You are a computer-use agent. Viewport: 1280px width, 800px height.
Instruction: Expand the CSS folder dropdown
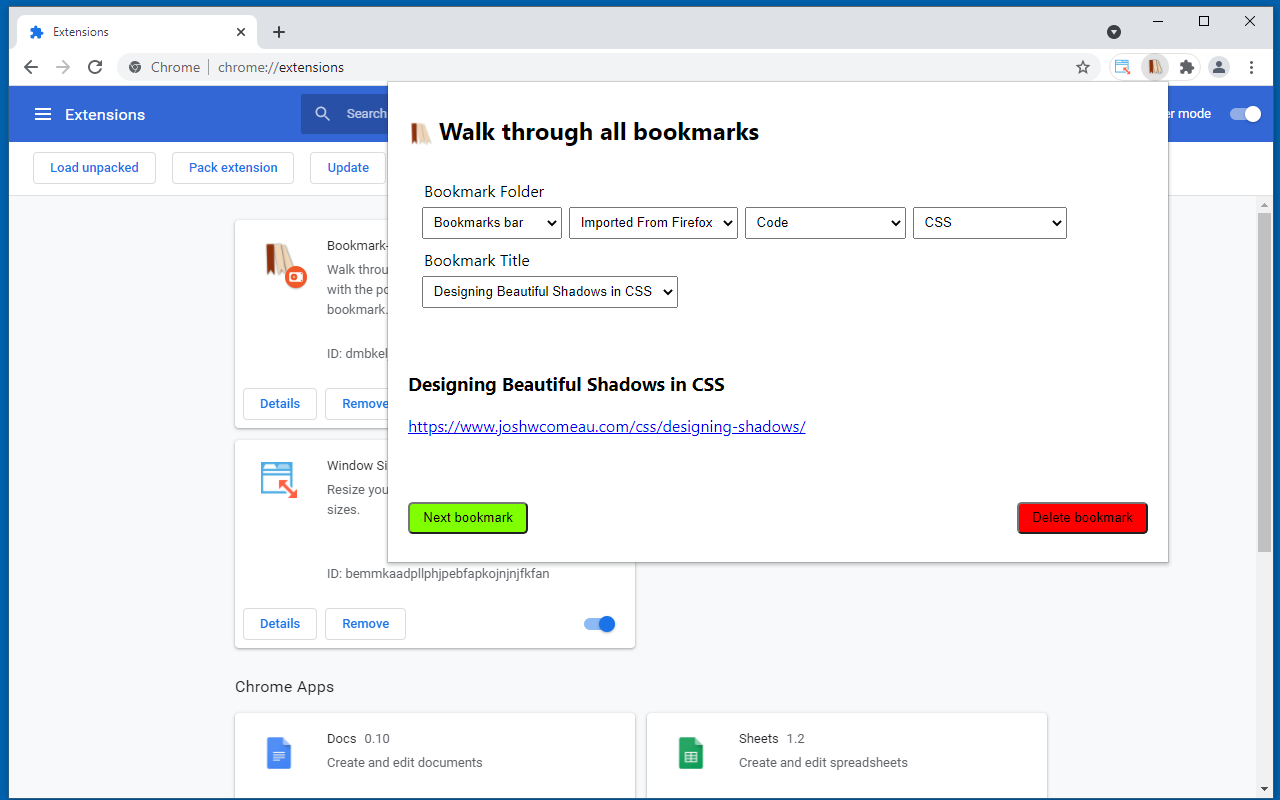tap(989, 222)
